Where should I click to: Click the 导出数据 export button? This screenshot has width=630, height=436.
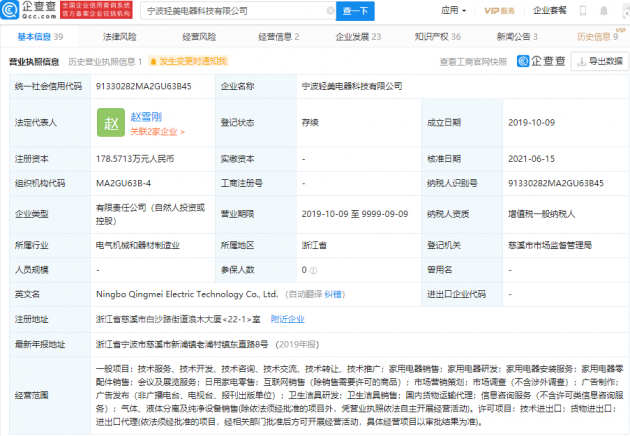tap(600, 61)
